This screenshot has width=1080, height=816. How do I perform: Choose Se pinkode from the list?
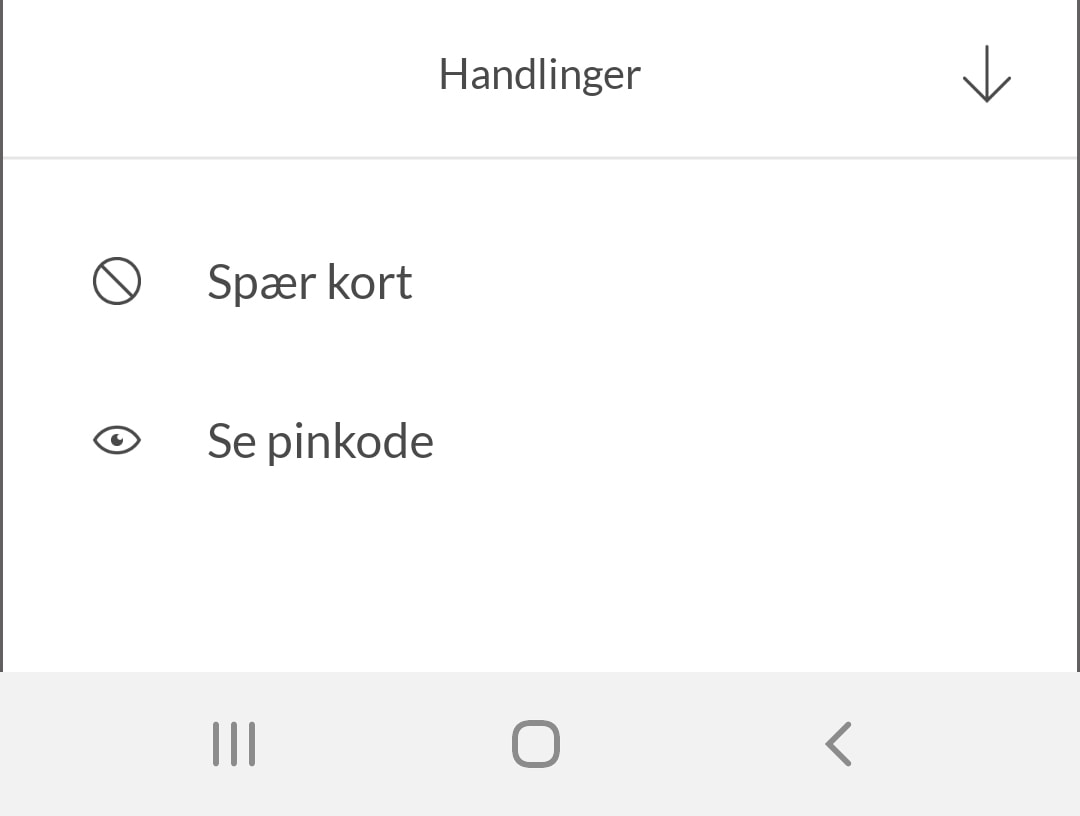pos(320,440)
